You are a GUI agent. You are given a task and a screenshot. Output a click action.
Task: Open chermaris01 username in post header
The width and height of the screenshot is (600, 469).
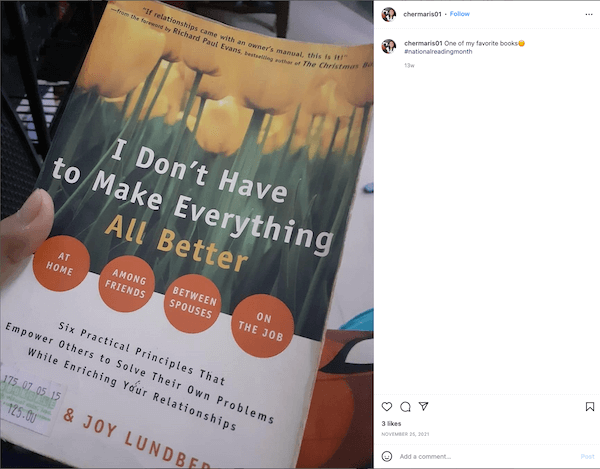click(422, 14)
